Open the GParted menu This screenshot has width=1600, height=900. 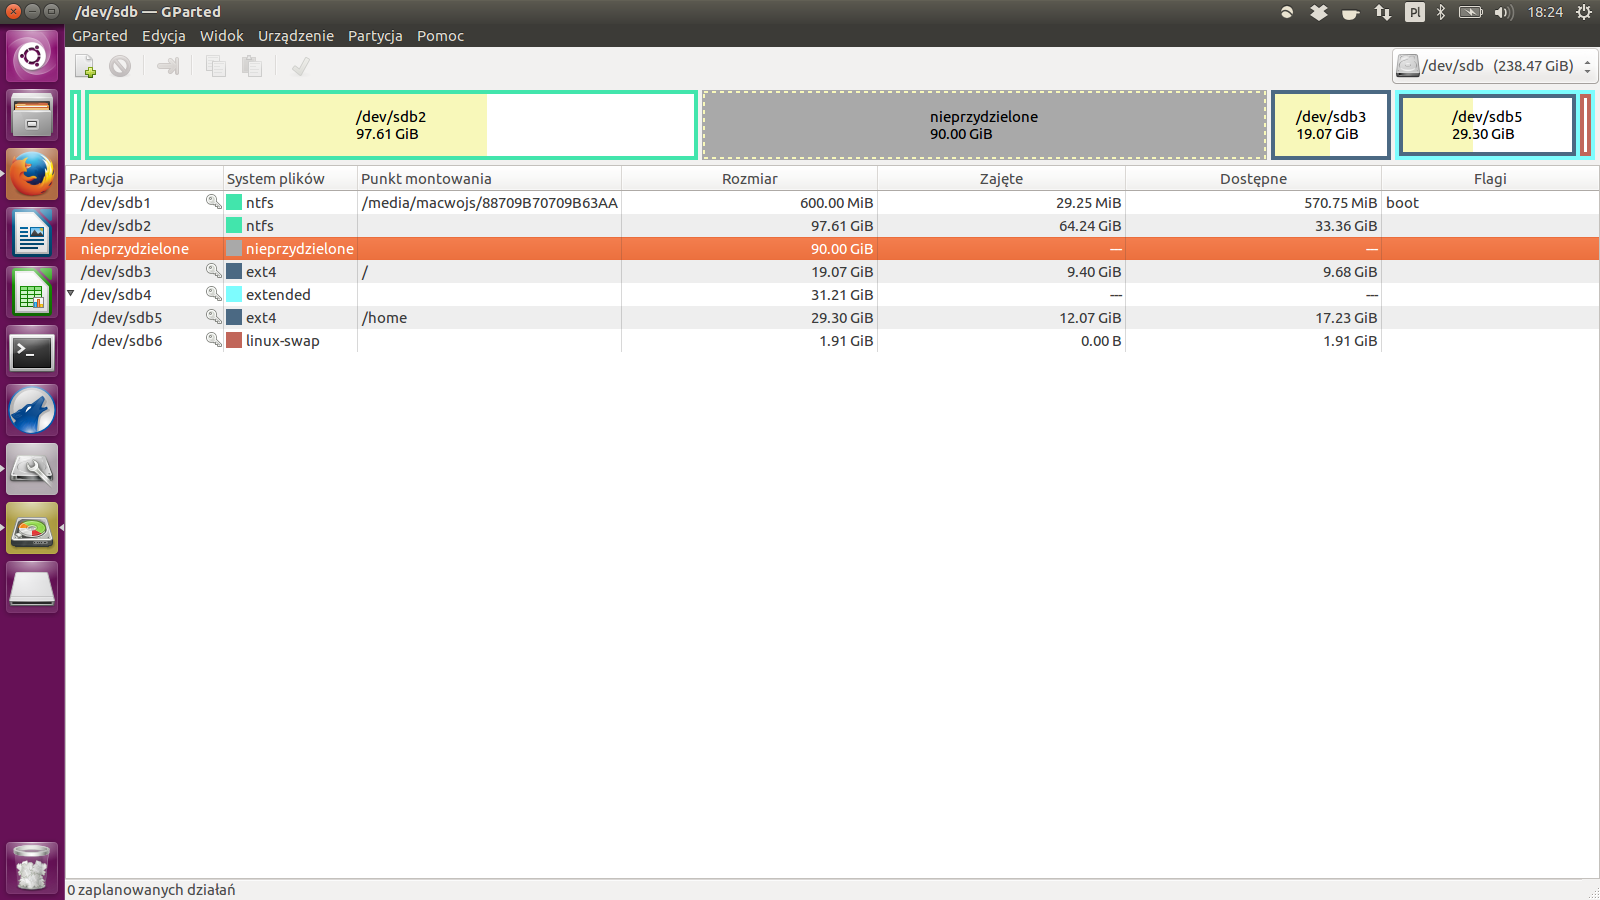pyautogui.click(x=100, y=36)
